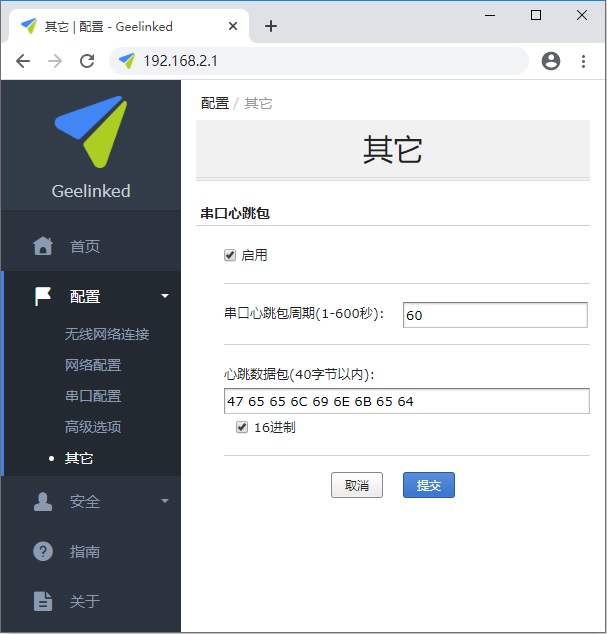Open browser profile account icon

551,61
